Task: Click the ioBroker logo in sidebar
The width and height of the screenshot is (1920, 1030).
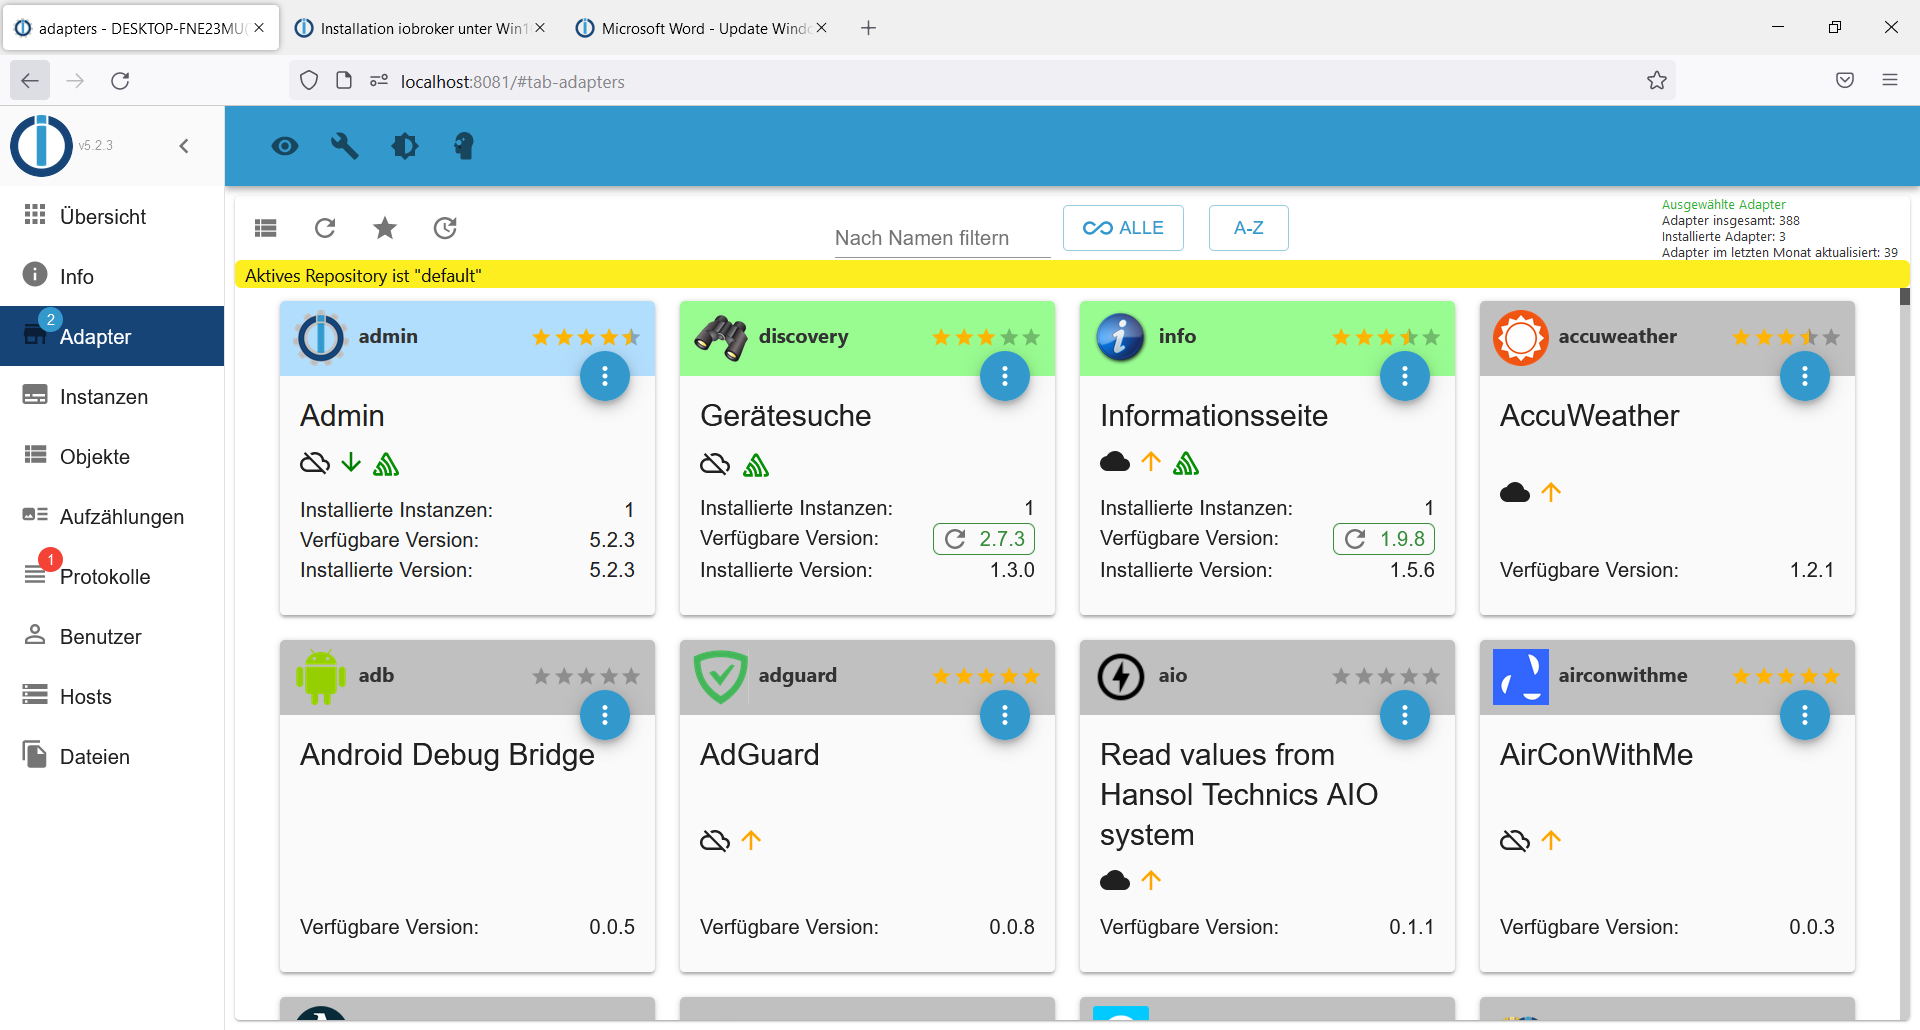Action: pos(41,145)
